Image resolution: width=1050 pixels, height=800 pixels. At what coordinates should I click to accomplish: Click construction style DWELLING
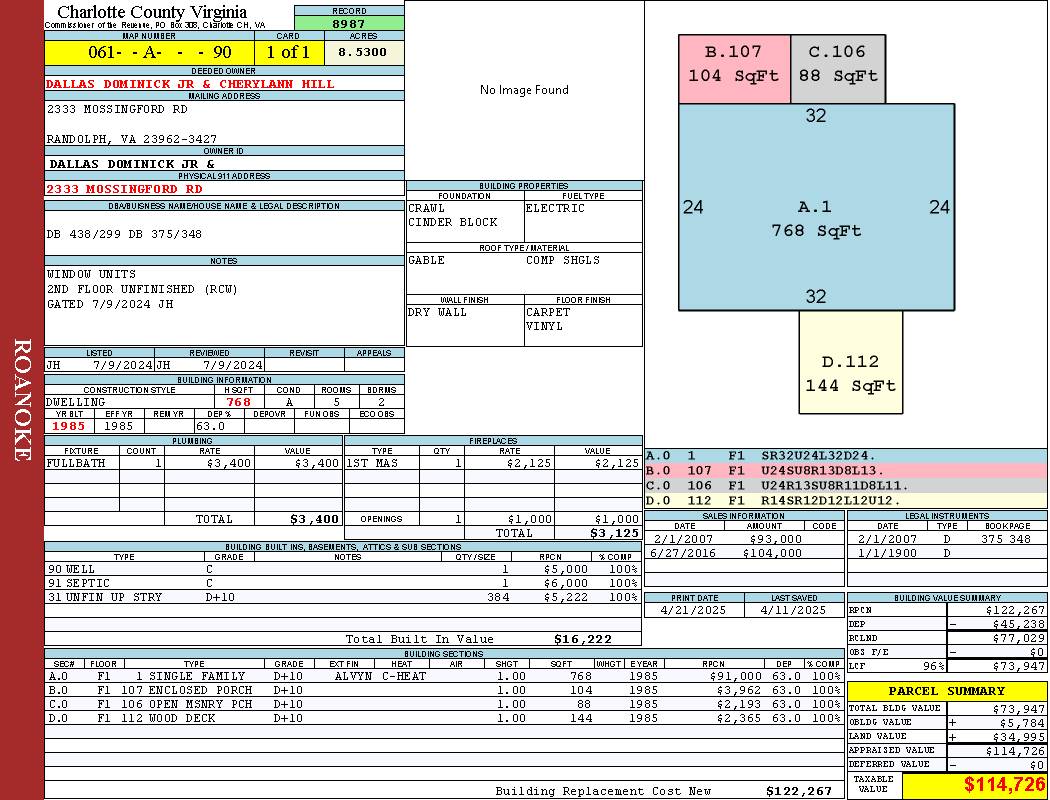76,402
